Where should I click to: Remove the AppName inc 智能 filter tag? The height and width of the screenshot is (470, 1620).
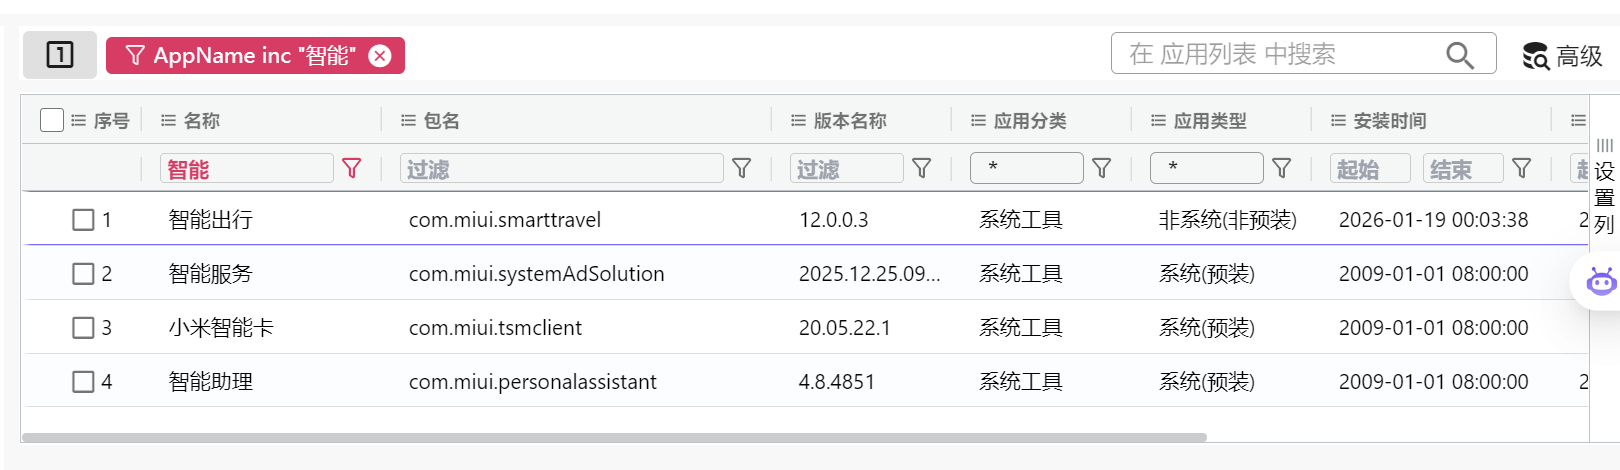tap(380, 56)
